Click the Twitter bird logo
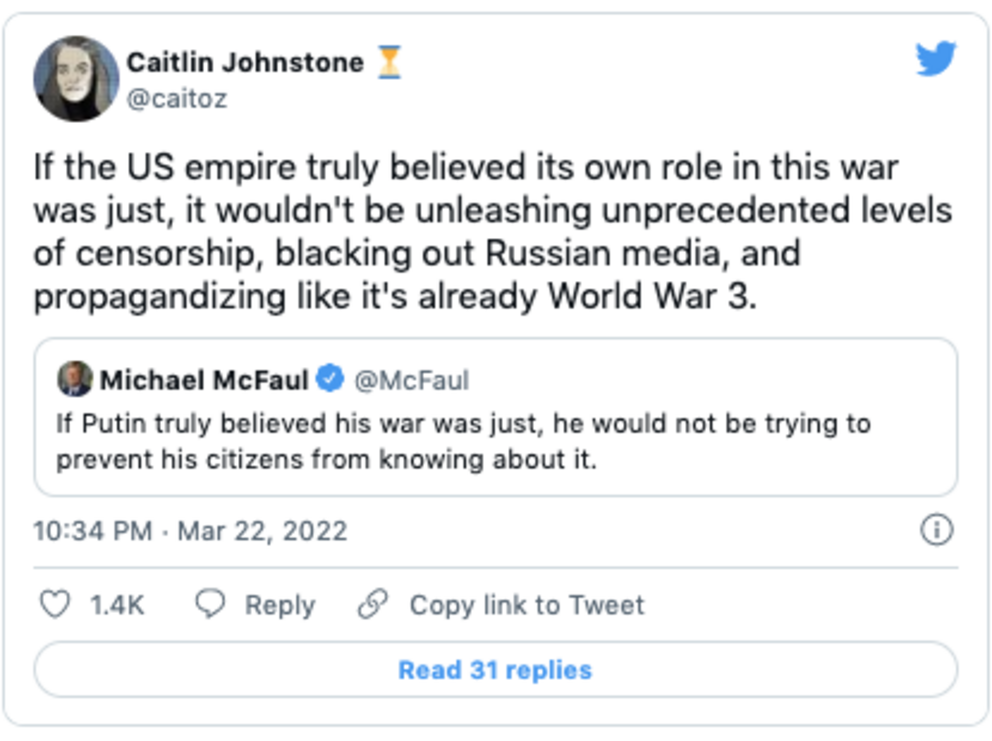 click(935, 59)
